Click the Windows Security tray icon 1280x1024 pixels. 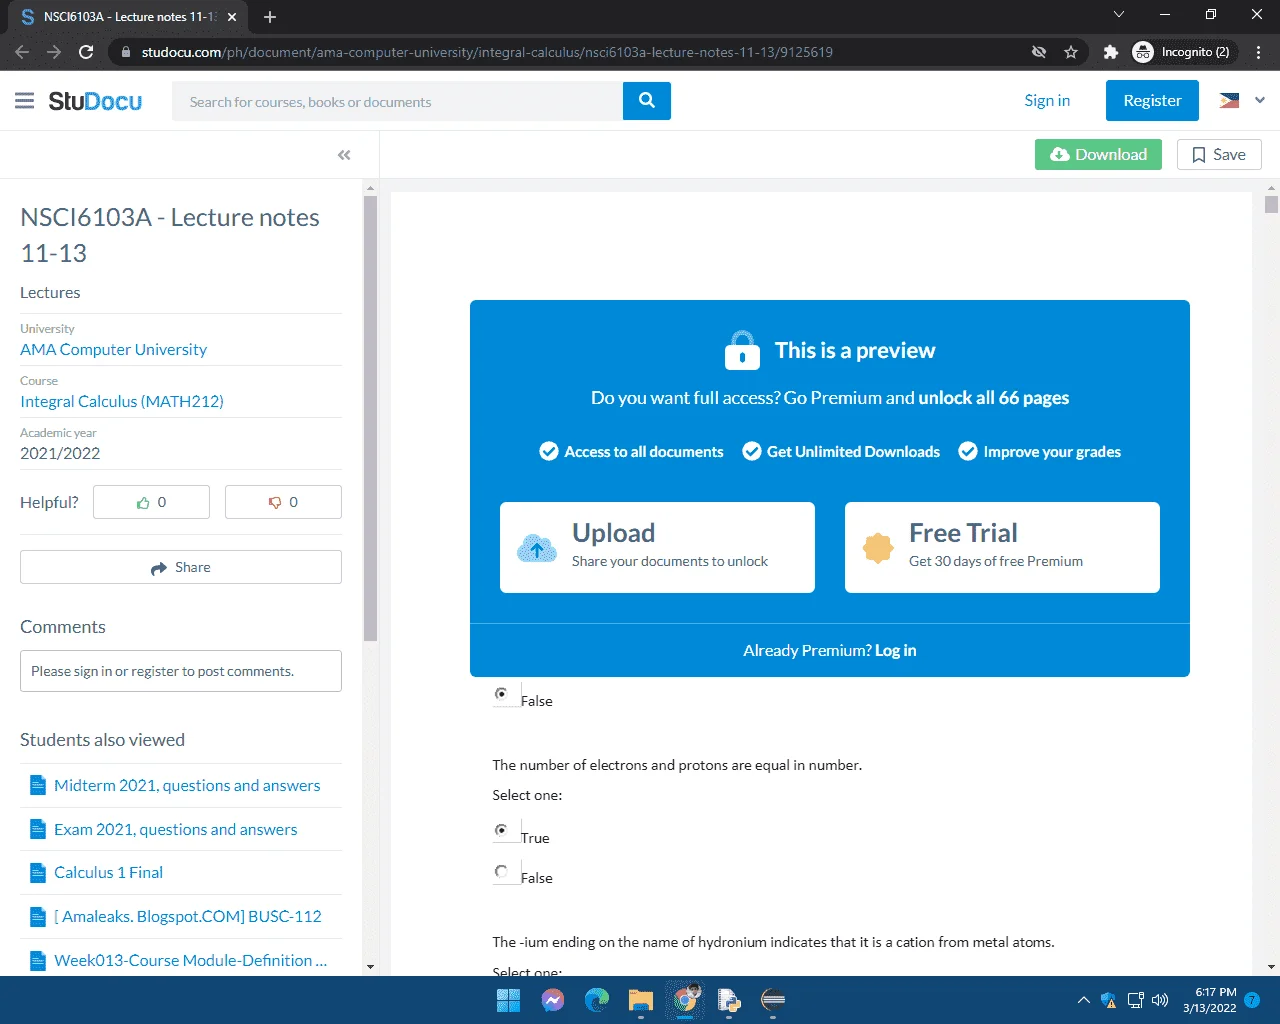point(1108,1000)
